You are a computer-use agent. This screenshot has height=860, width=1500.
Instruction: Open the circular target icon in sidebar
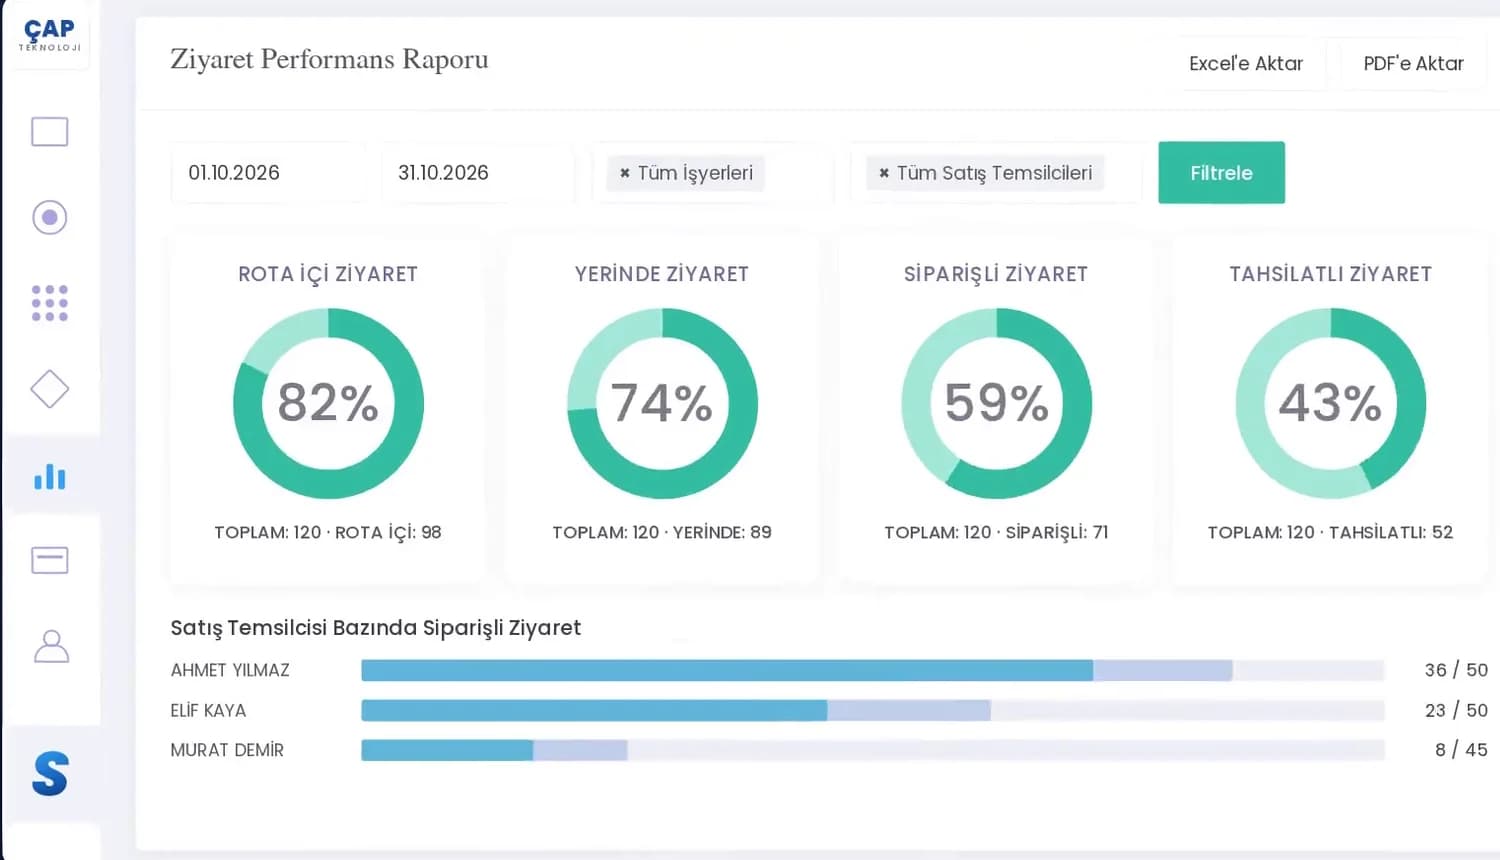coord(50,217)
